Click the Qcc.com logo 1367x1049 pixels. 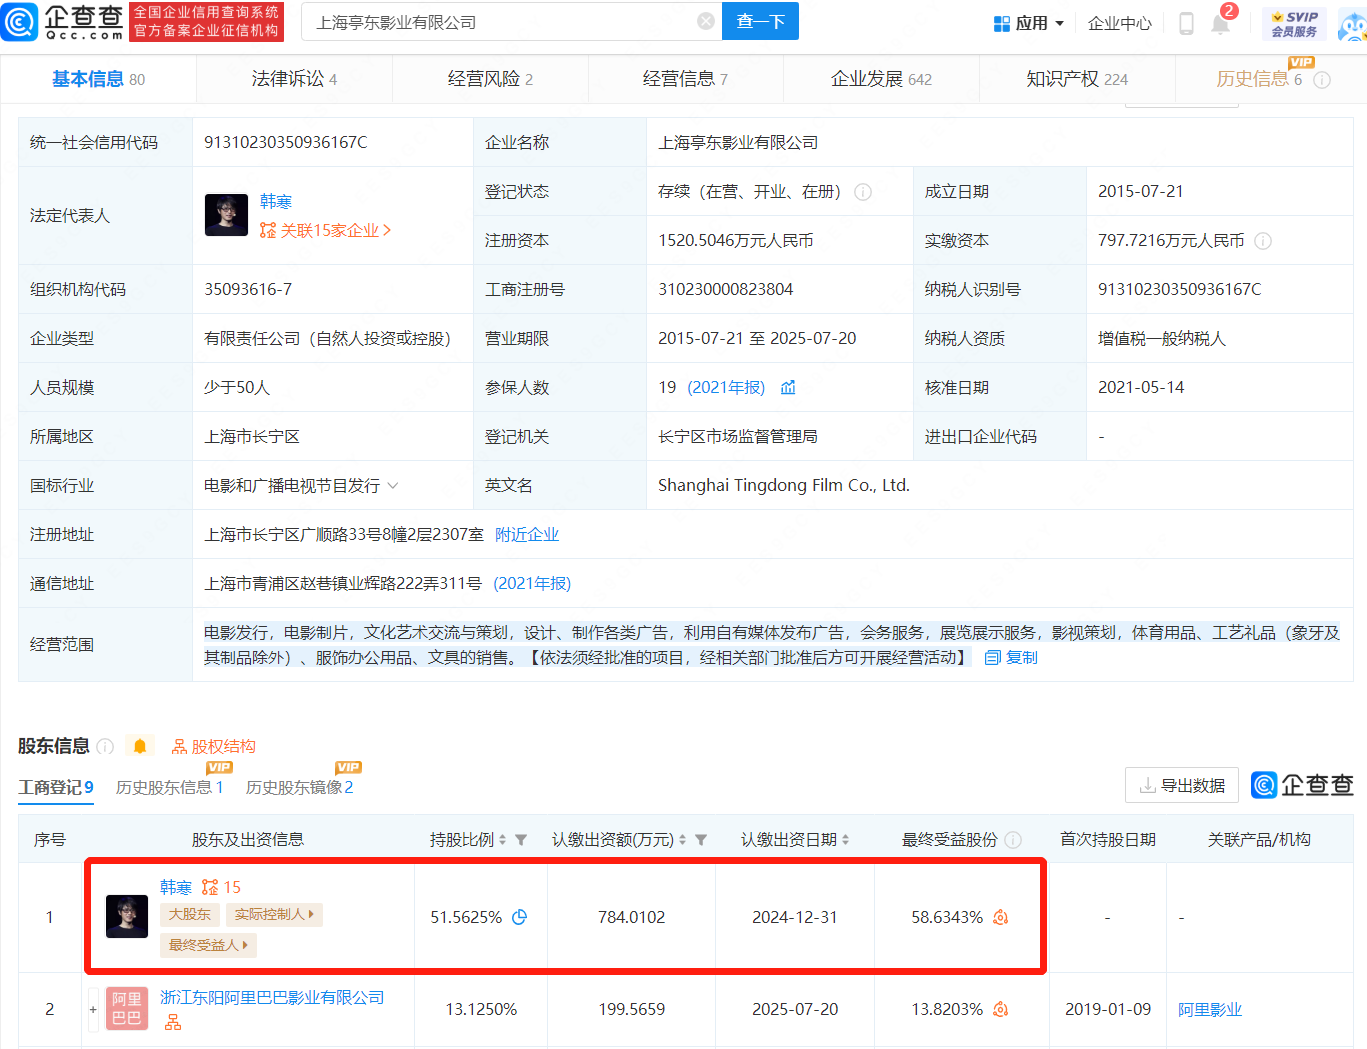(63, 21)
